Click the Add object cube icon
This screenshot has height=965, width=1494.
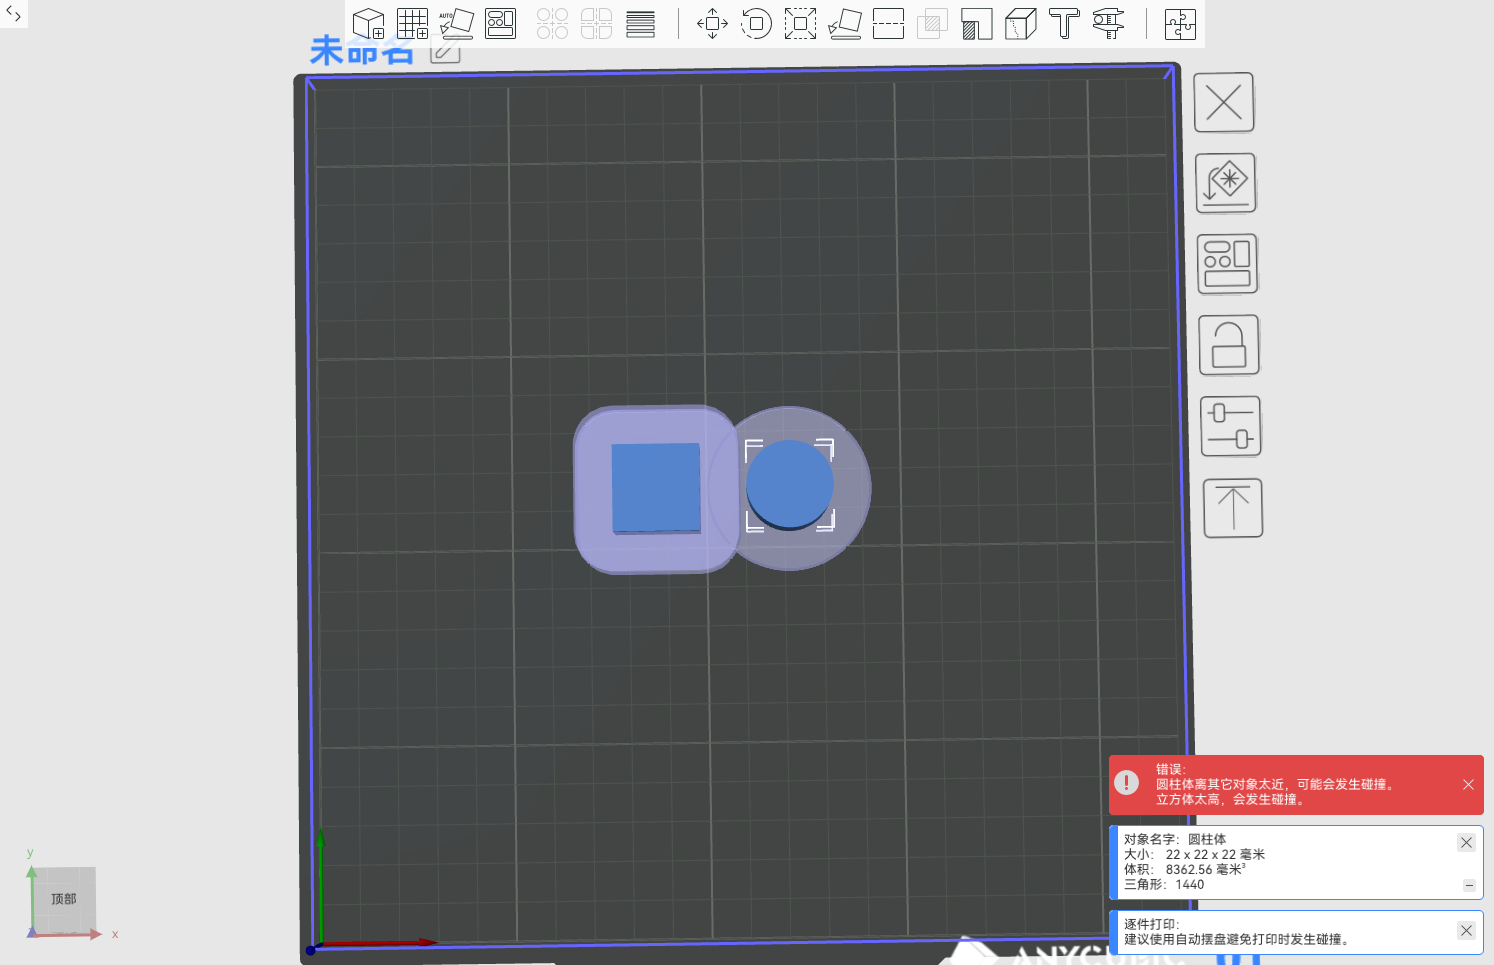coord(369,23)
